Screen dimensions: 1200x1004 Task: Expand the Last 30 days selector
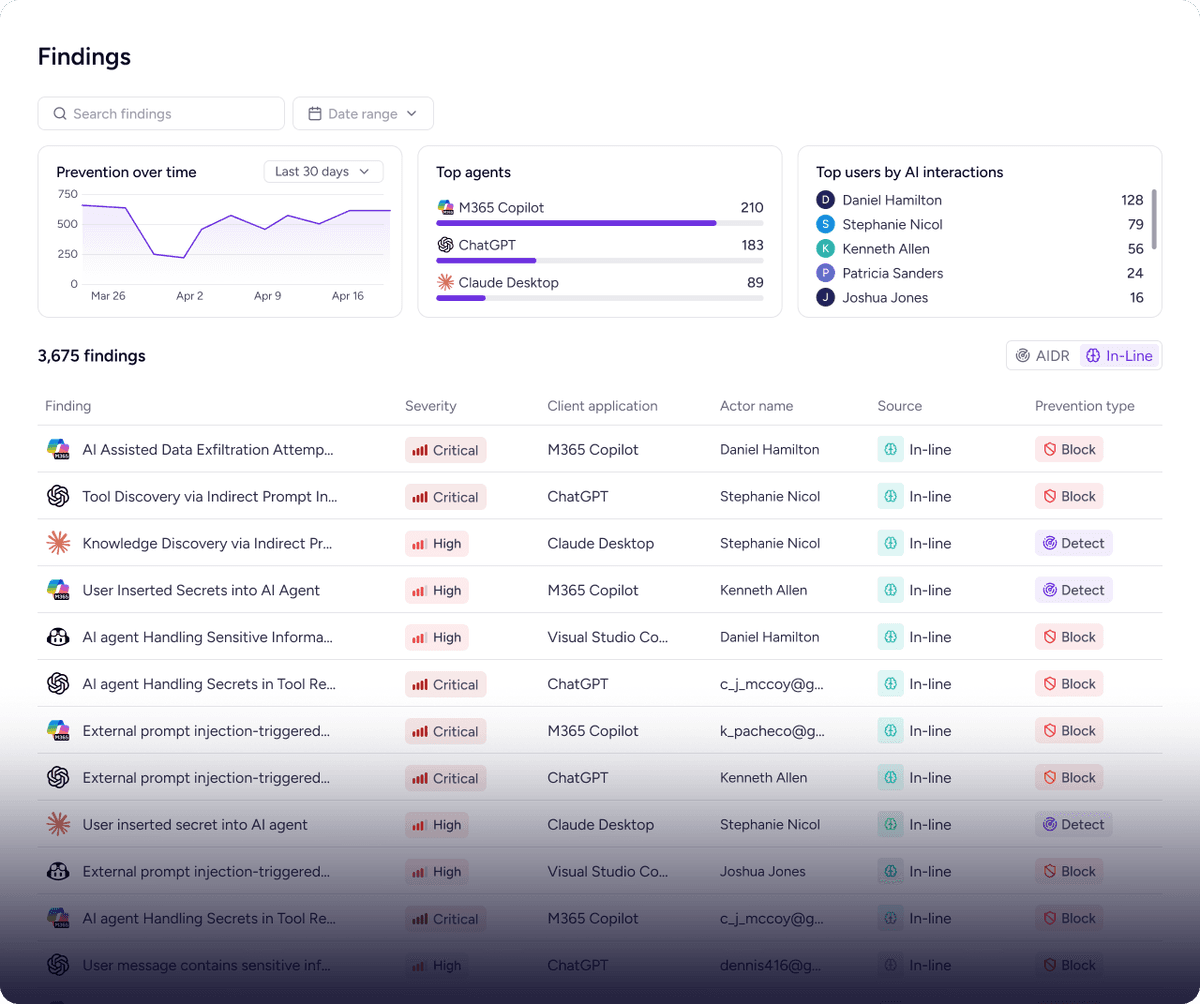point(323,172)
